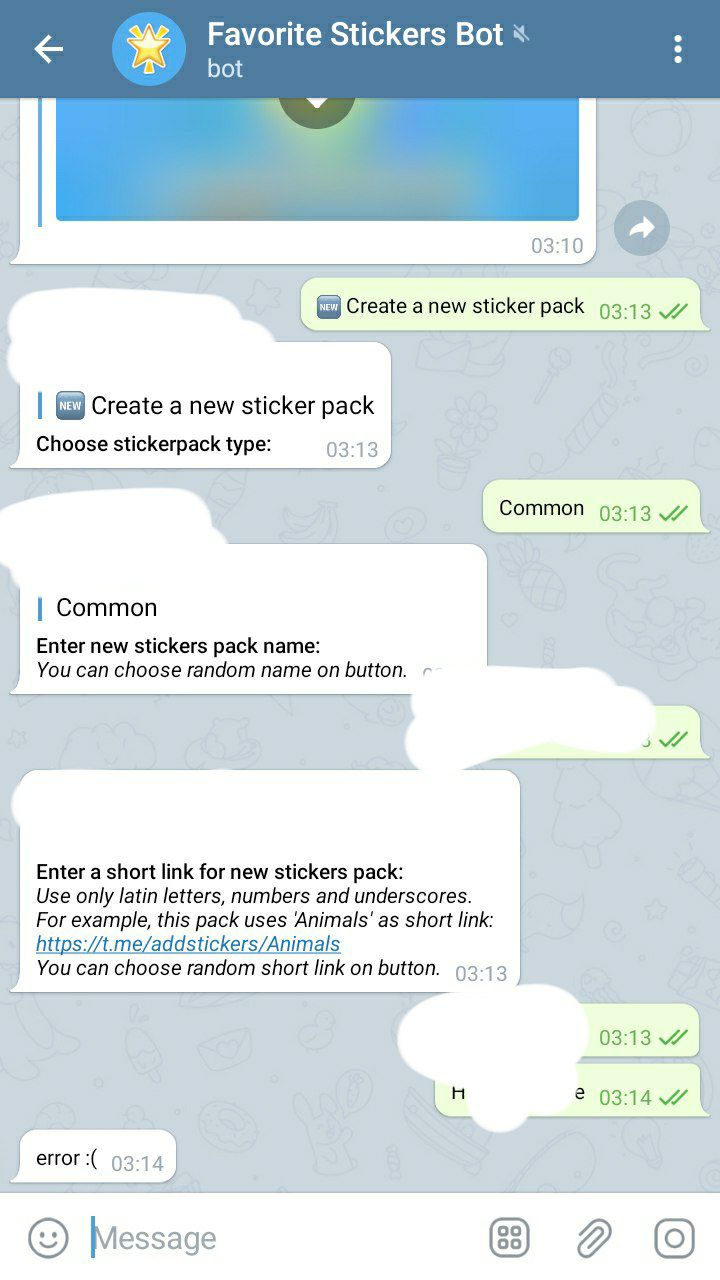Image resolution: width=720 pixels, height=1280 pixels.
Task: Open the emoji picker smiley icon
Action: tap(48, 1238)
